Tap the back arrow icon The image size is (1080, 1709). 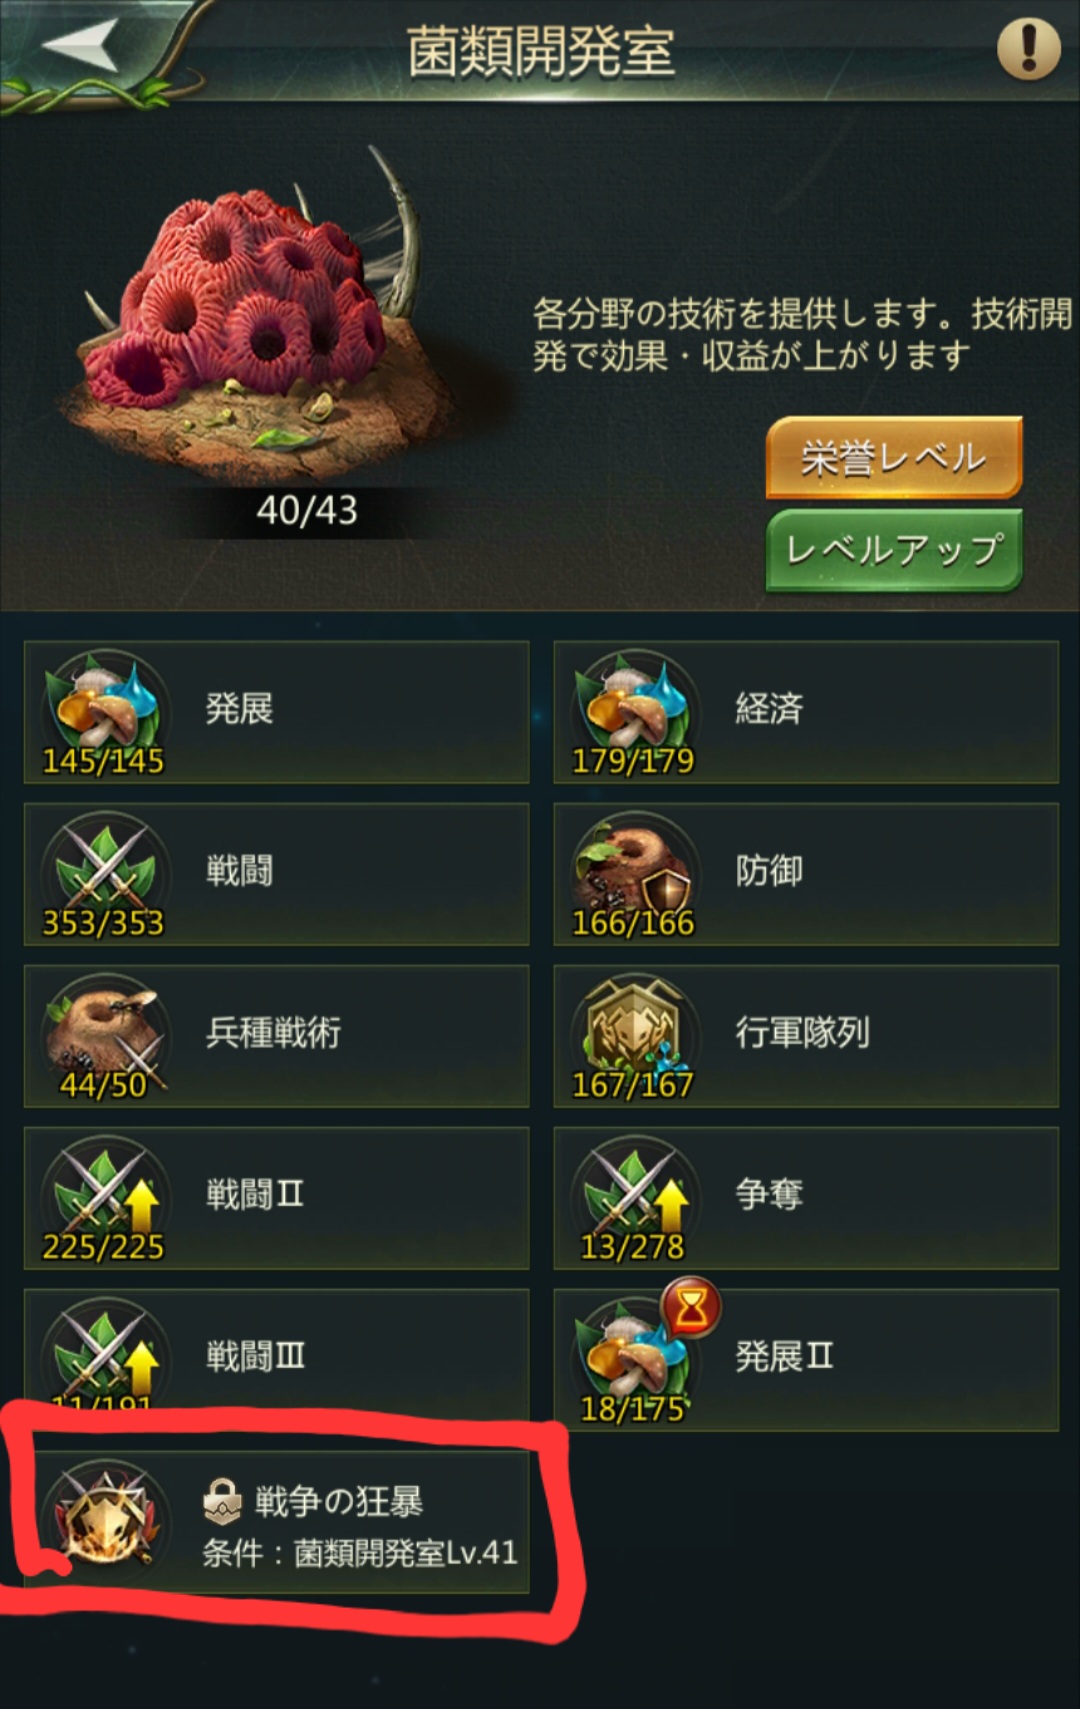coord(82,45)
